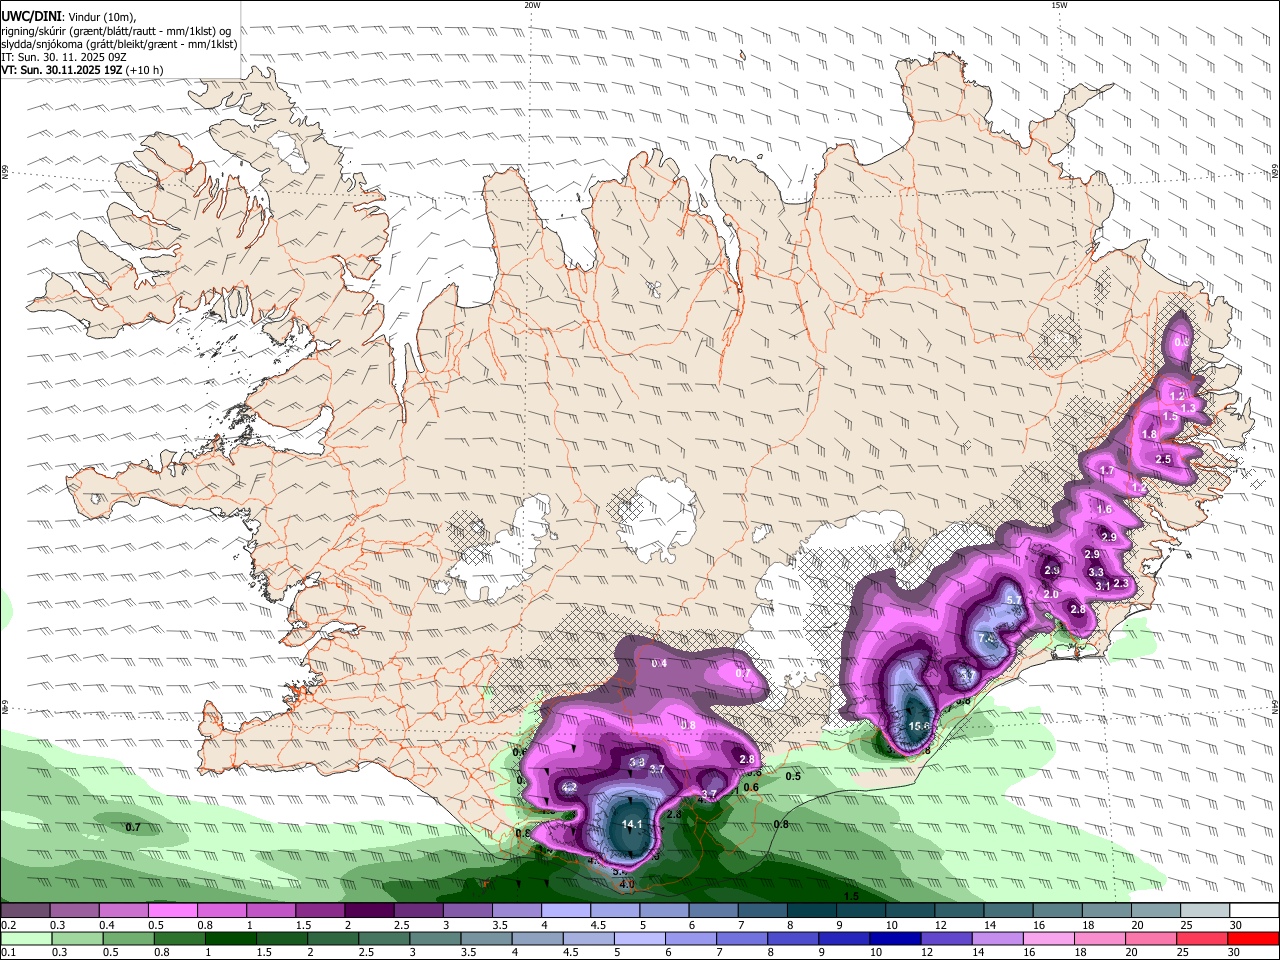
Task: Select the darkest green 1 swatch in lower legend row
Action: click(x=231, y=938)
